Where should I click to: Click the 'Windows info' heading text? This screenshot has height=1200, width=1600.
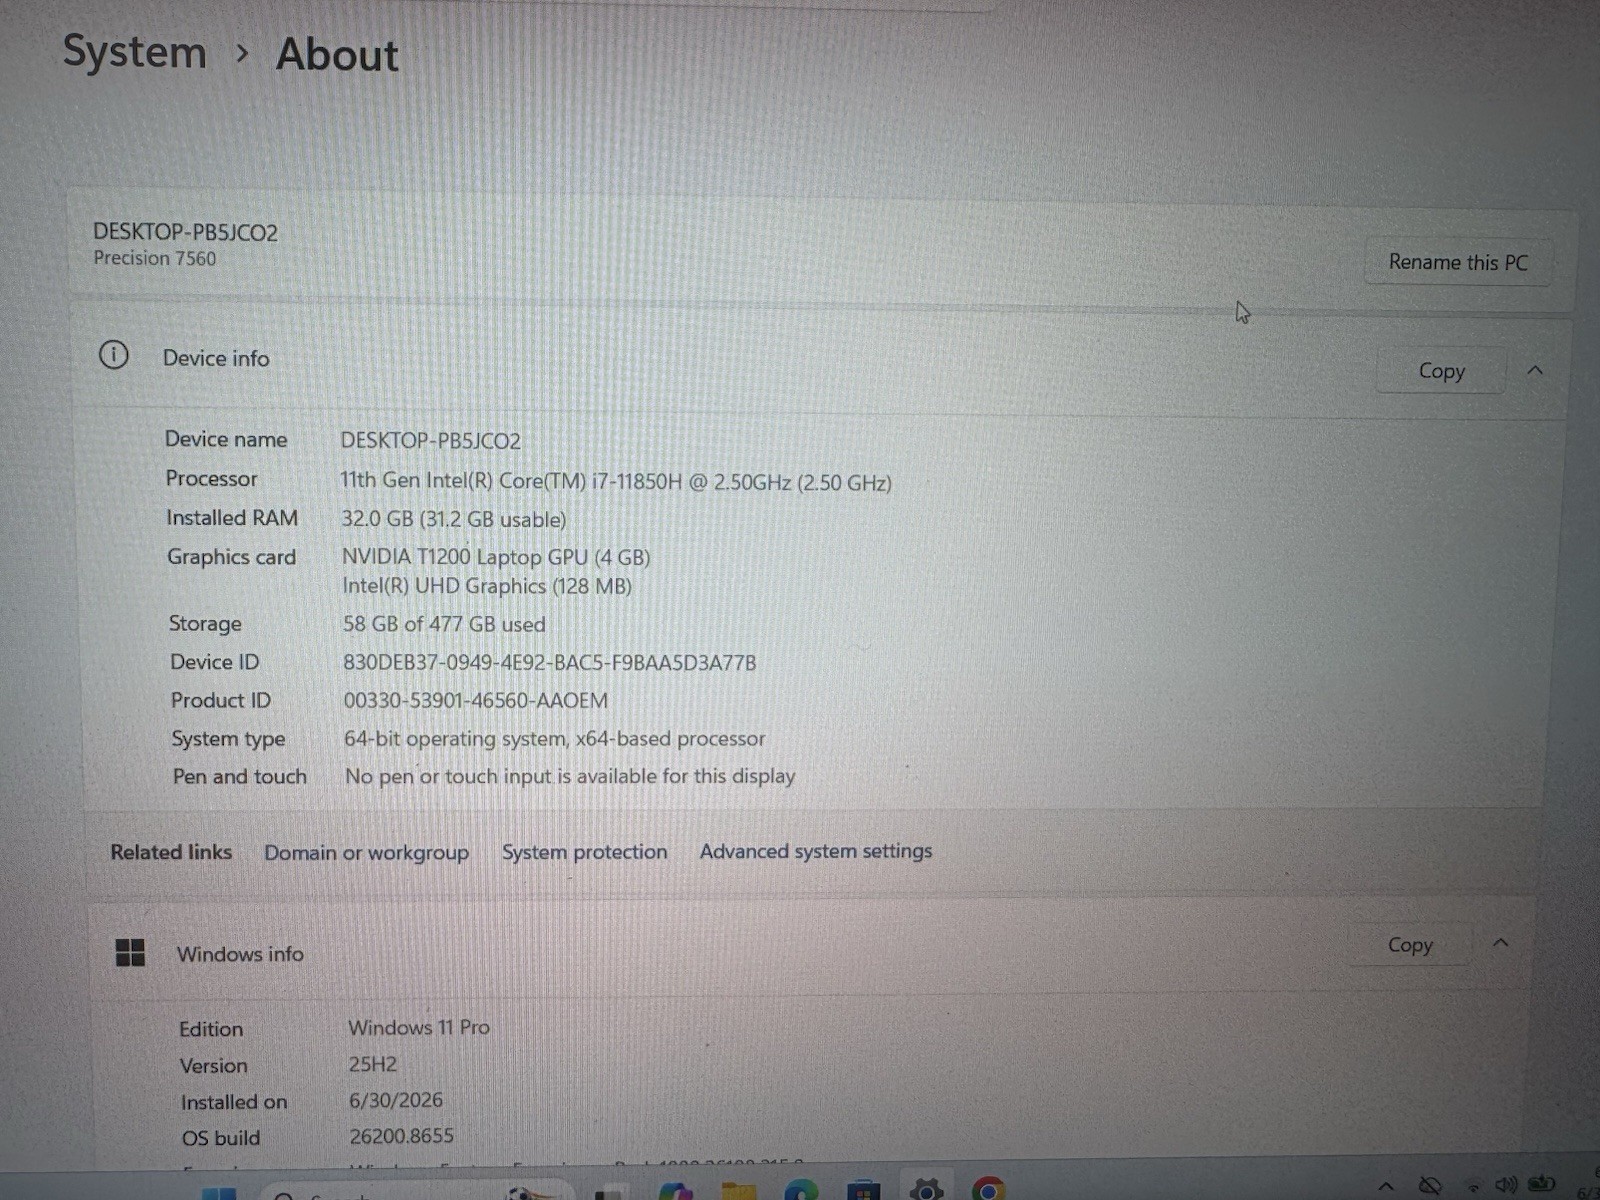click(240, 954)
